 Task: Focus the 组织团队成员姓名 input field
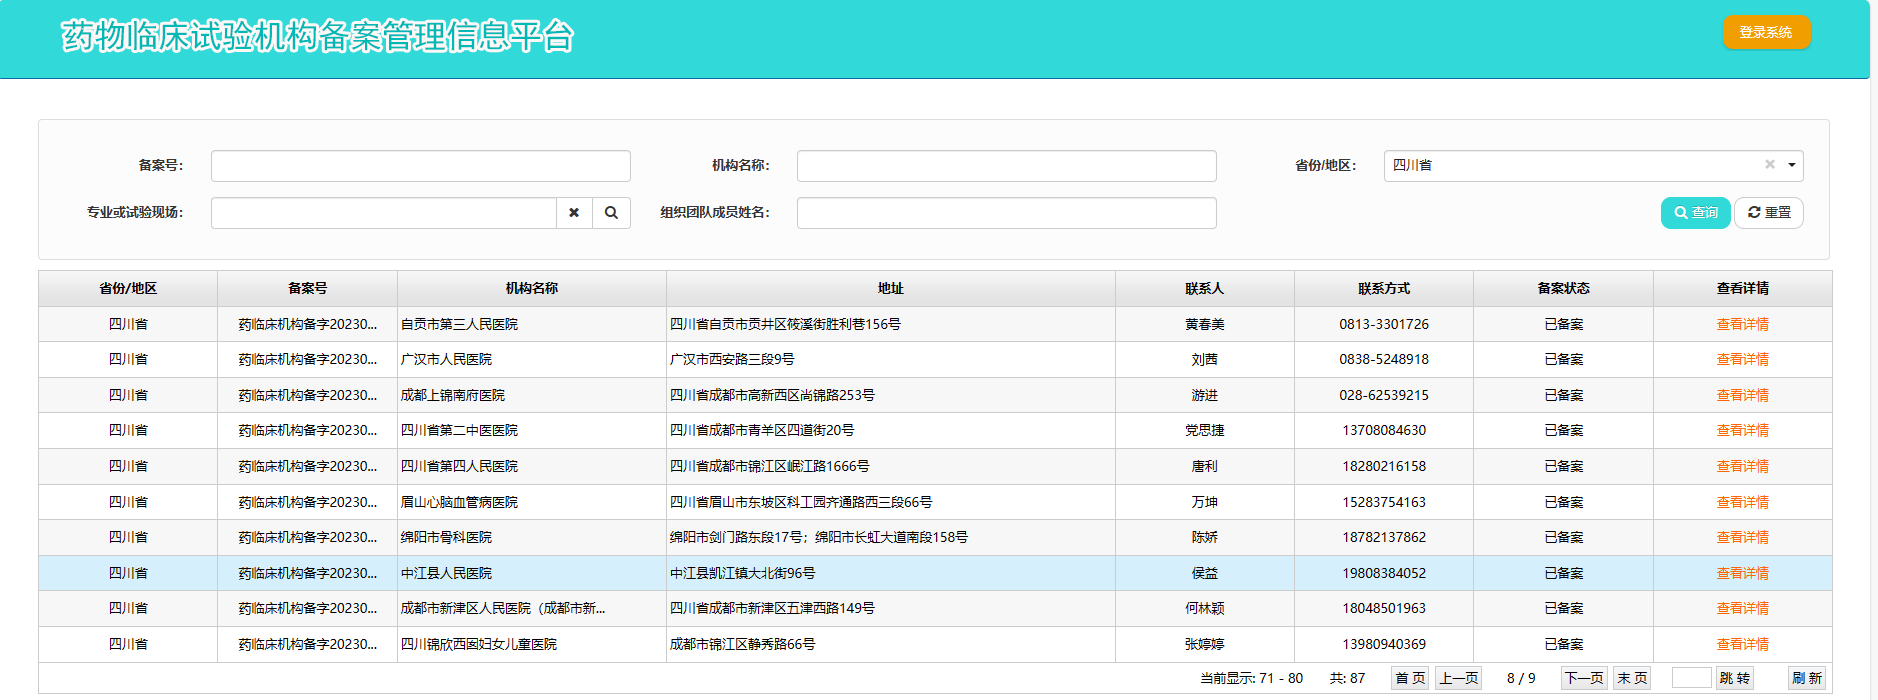[x=1006, y=213]
